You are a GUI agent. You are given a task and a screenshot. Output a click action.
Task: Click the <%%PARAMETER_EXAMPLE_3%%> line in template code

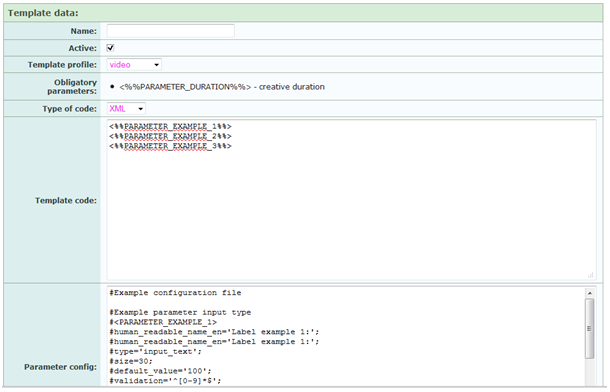(x=170, y=146)
